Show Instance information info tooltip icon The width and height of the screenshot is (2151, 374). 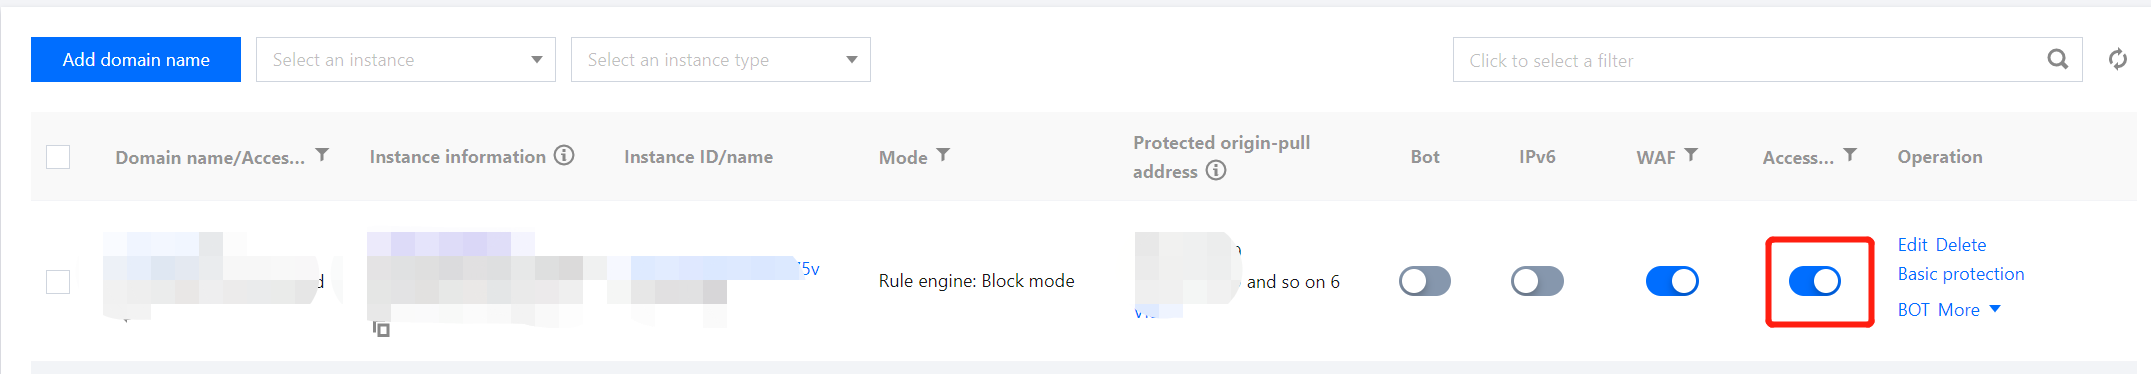tap(564, 155)
